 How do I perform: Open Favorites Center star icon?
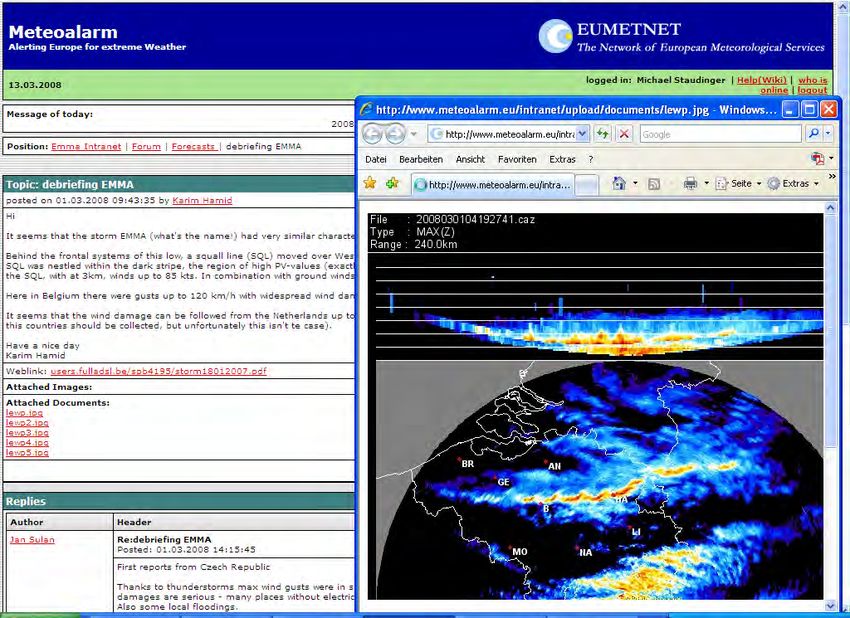click(370, 183)
